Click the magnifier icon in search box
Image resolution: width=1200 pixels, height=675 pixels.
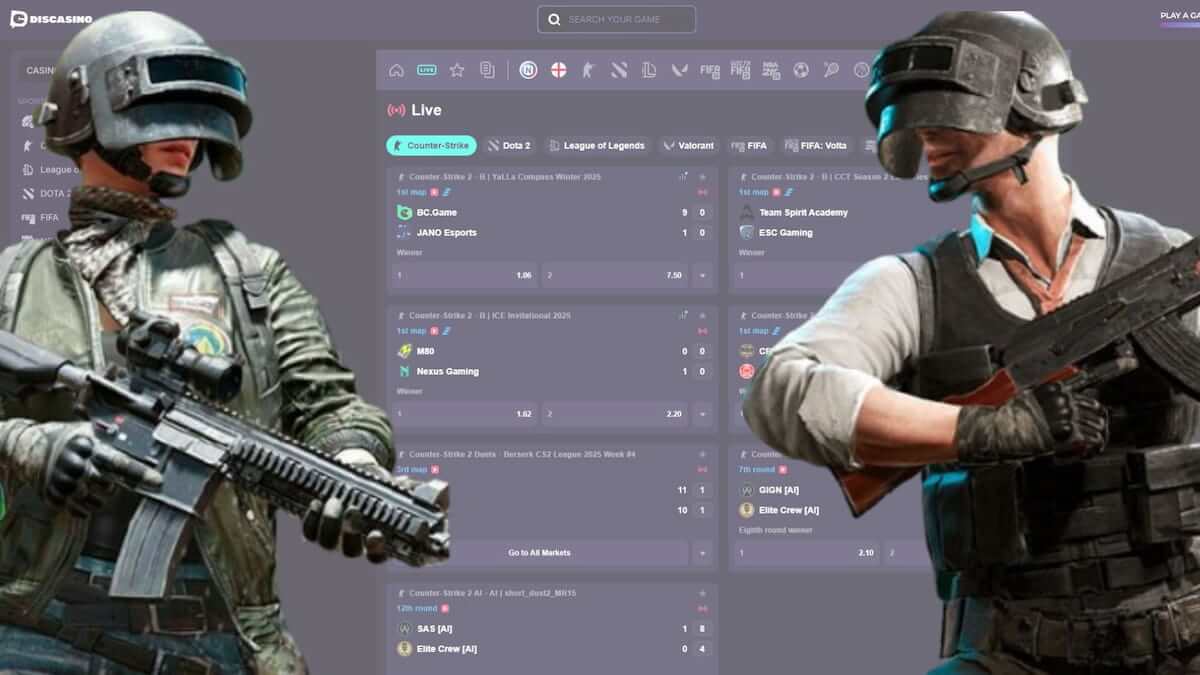[x=555, y=19]
